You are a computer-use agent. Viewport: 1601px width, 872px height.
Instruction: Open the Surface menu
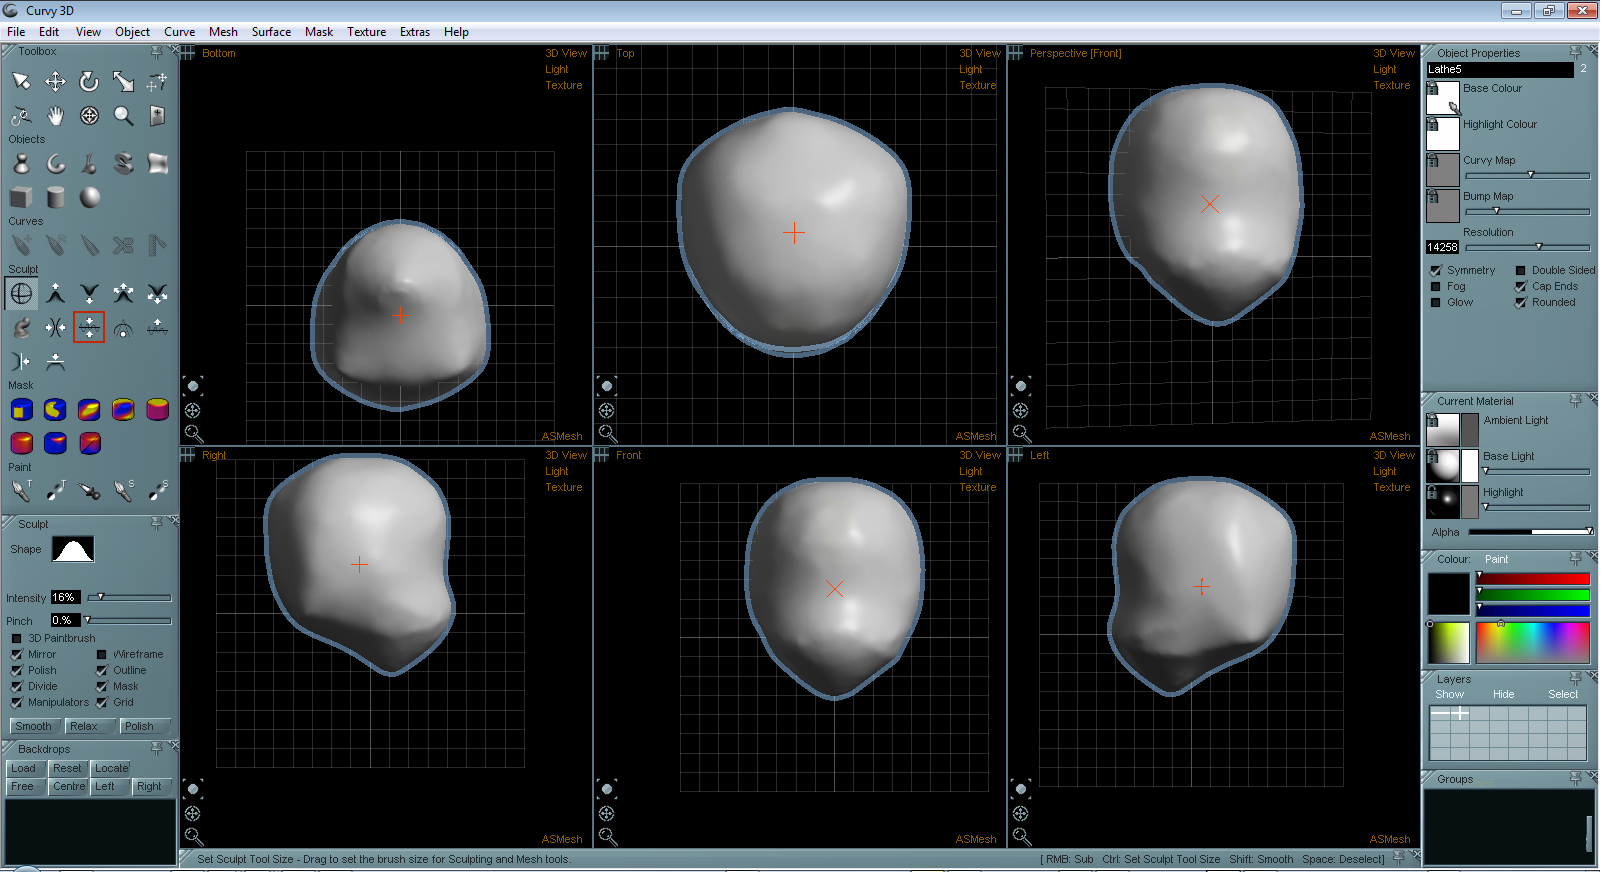[271, 32]
